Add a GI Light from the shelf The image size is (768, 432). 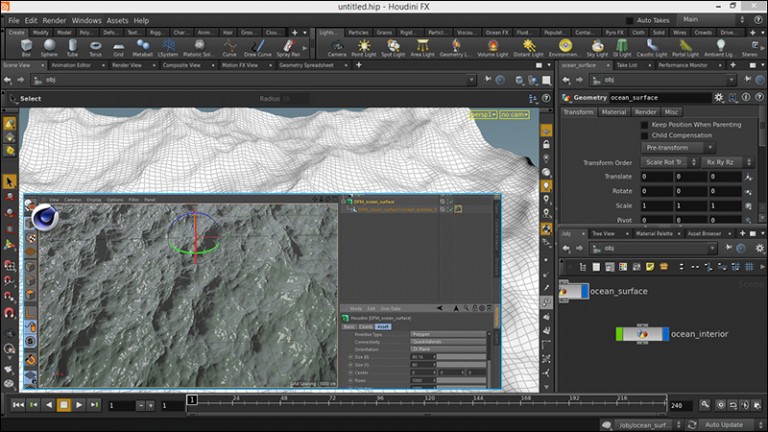622,48
